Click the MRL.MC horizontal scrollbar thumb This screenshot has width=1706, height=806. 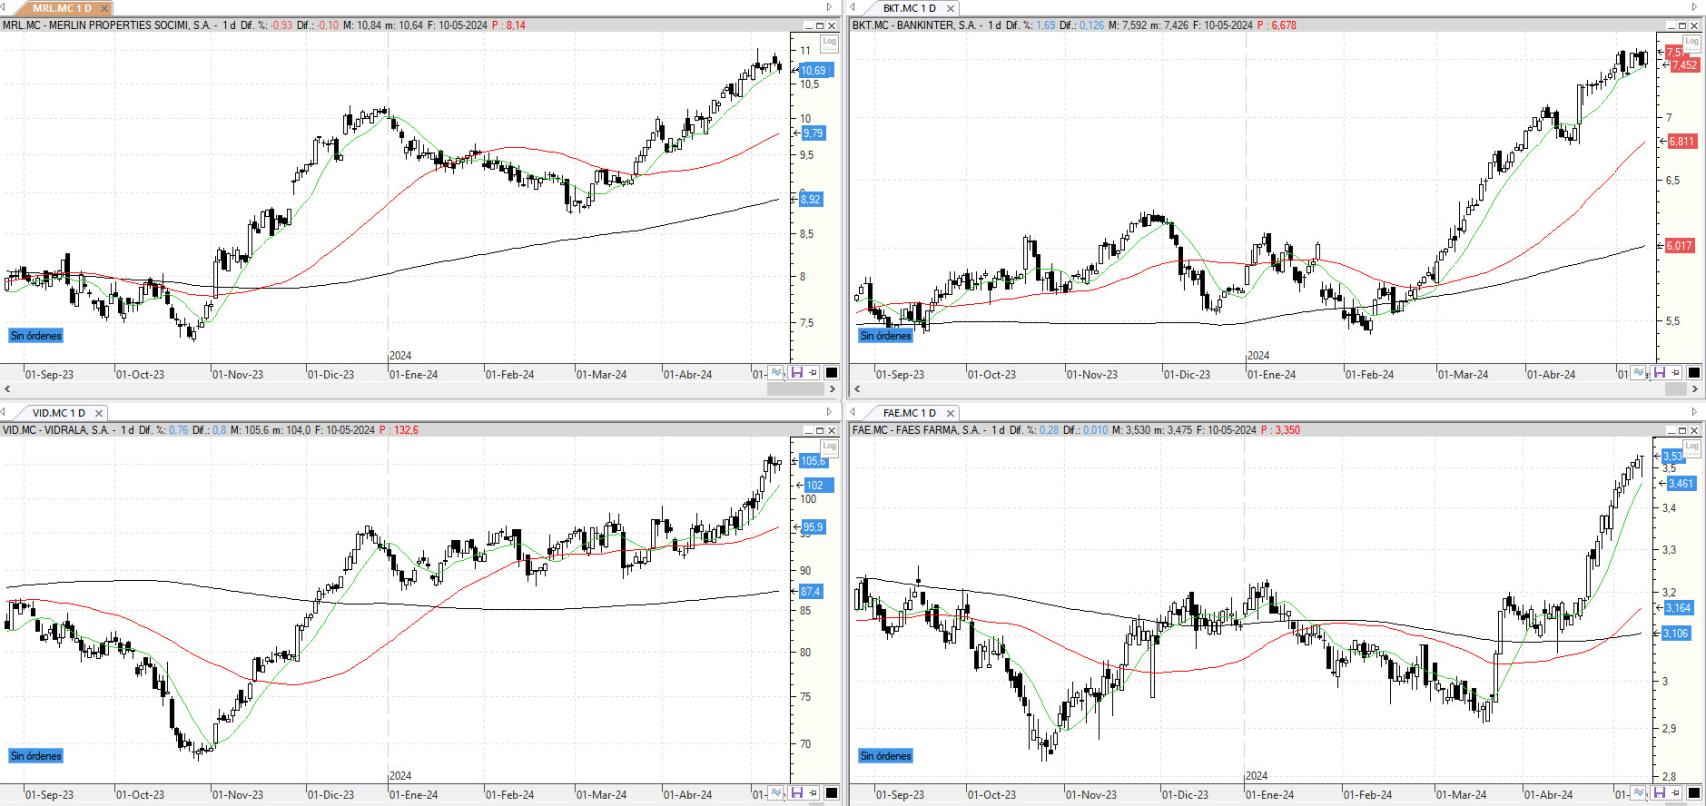coord(794,389)
